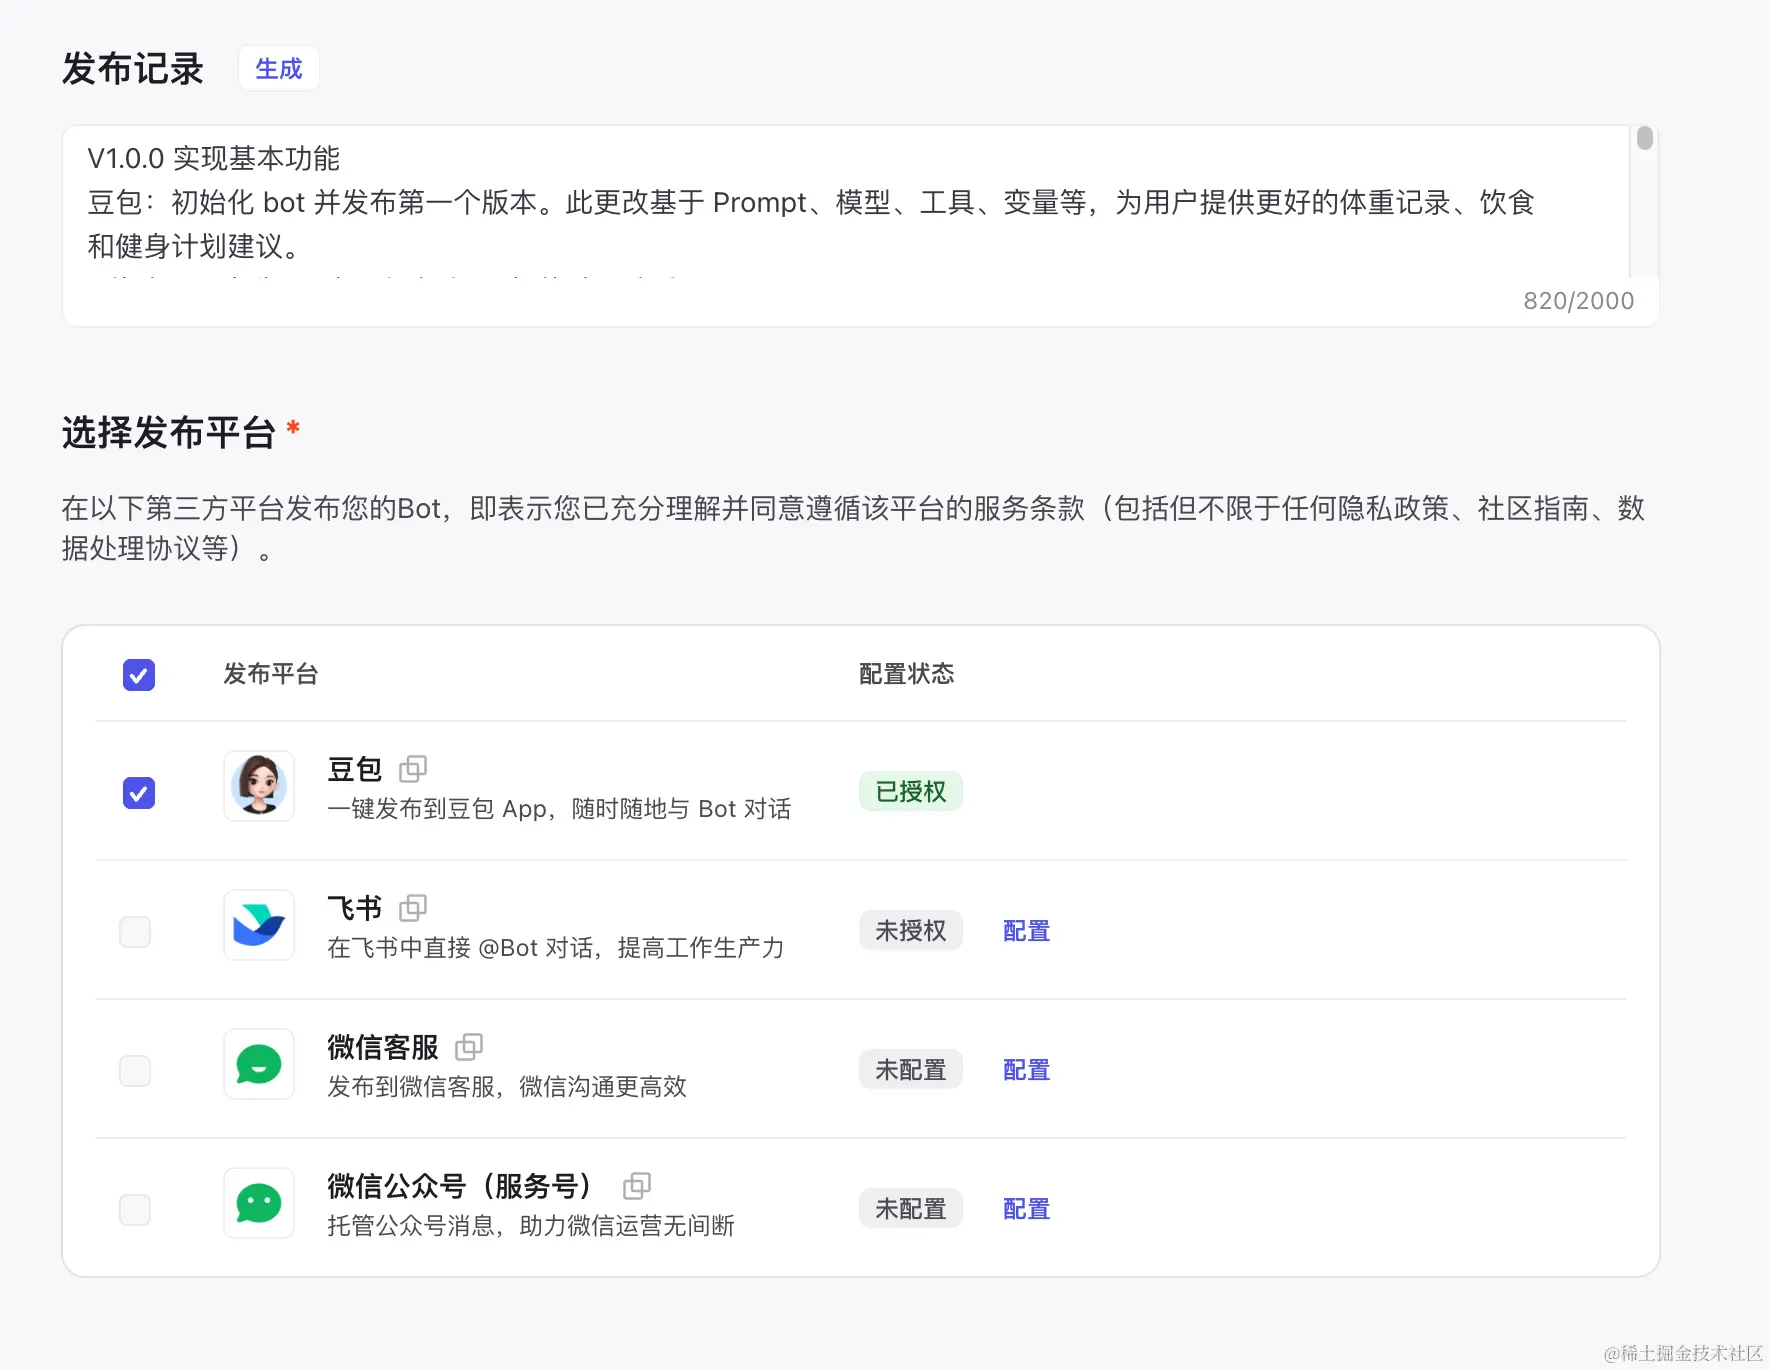Click the 未配置 badge in 微信客服 row
This screenshot has height=1370, width=1770.
911,1070
